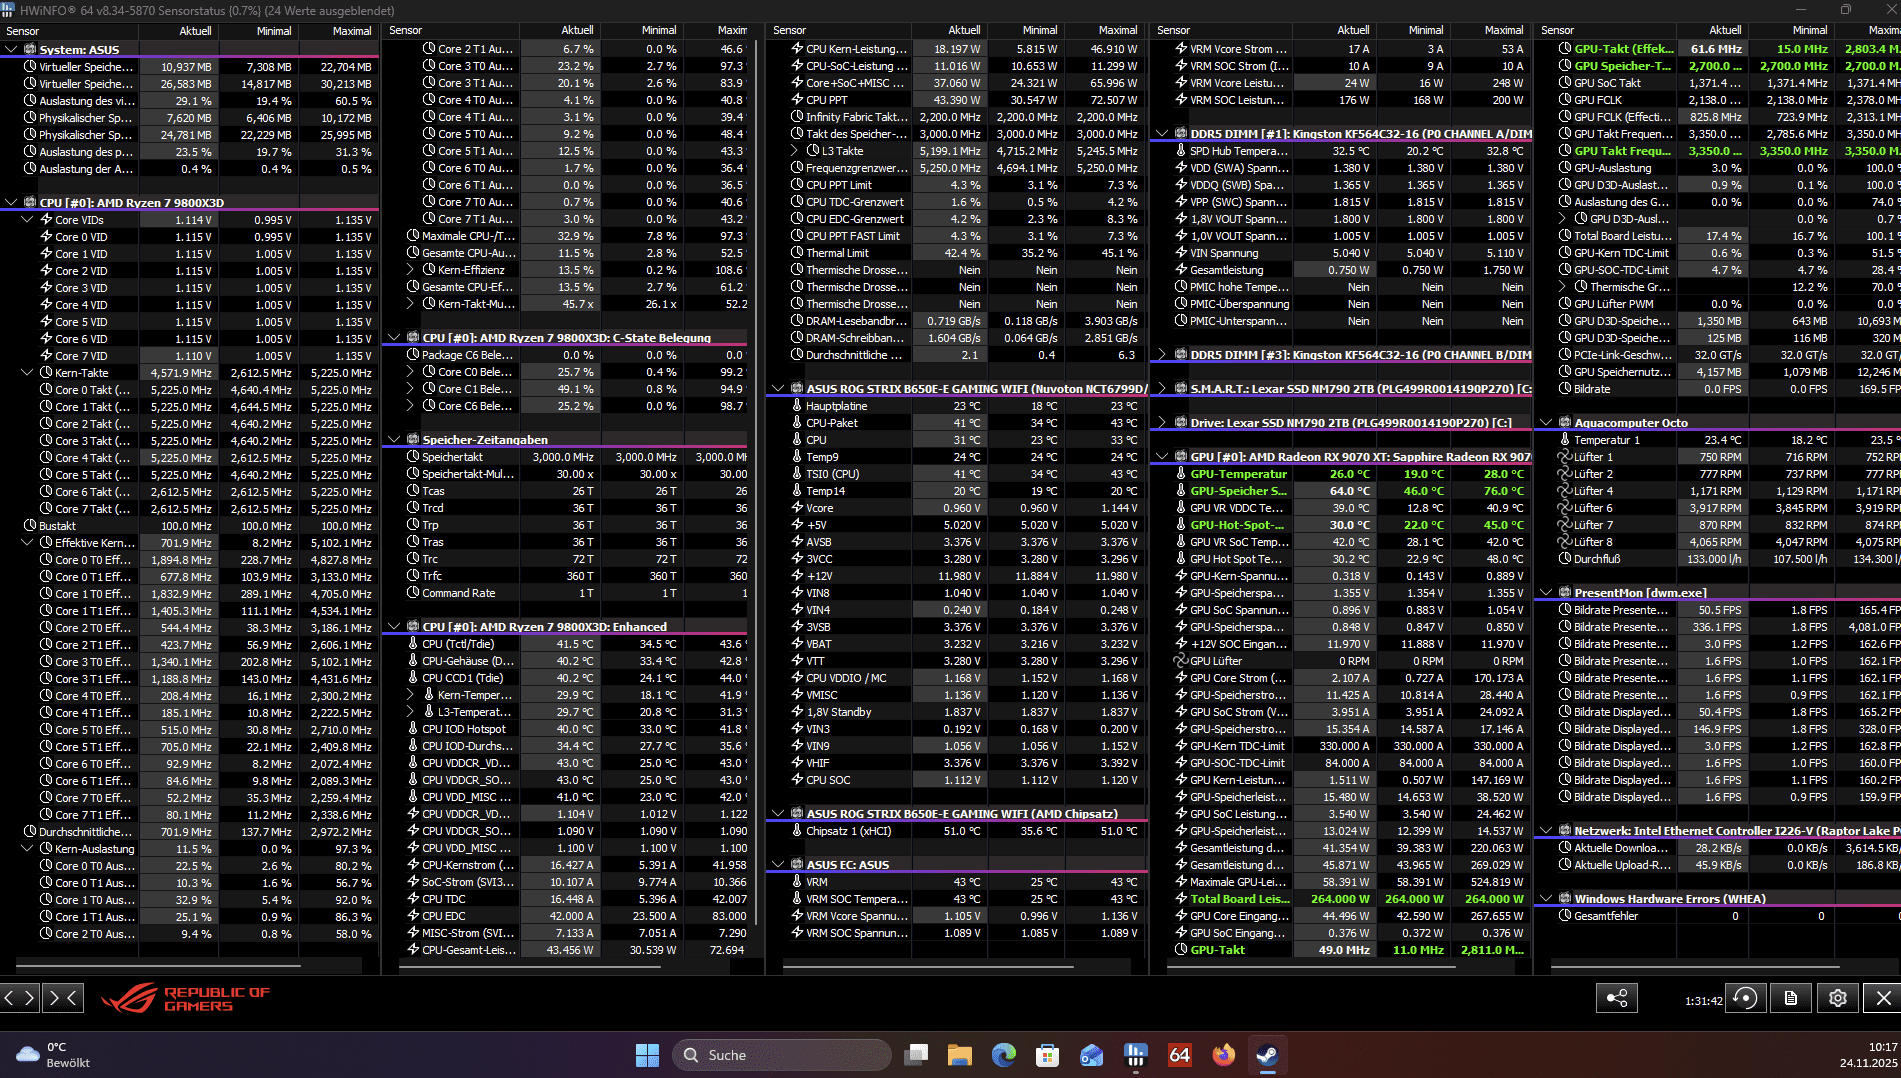Click the thermometer icon next to Hauptplatine
Screen dimensions: 1901x1078
tap(797, 406)
